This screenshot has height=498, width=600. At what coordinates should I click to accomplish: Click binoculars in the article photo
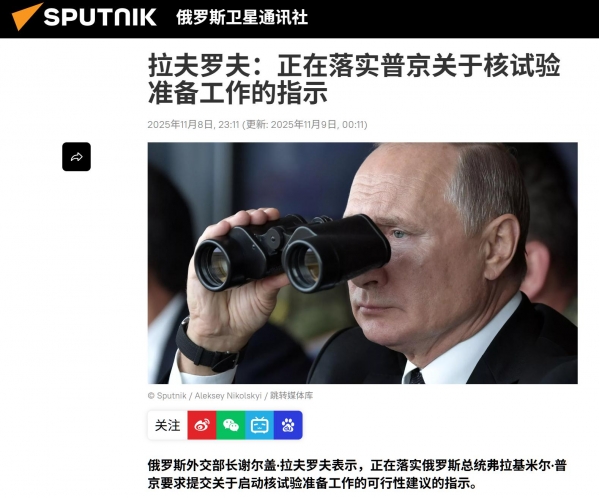click(292, 253)
